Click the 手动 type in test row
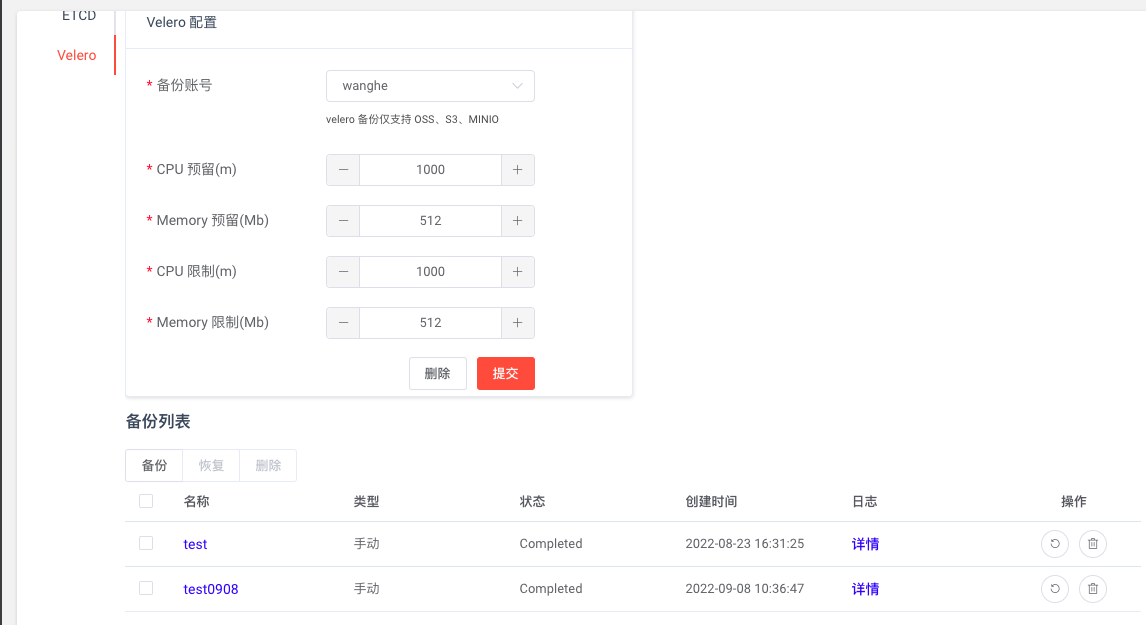This screenshot has width=1146, height=625. click(366, 544)
